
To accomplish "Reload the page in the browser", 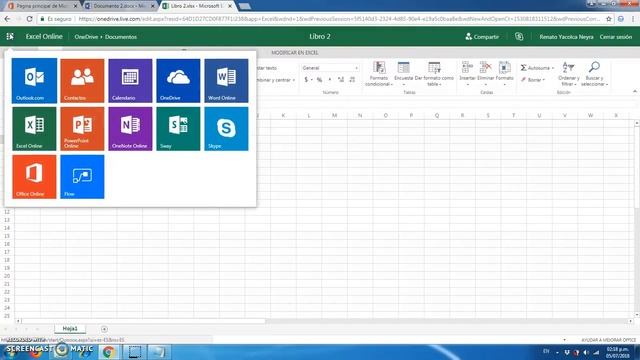I will pos(29,19).
